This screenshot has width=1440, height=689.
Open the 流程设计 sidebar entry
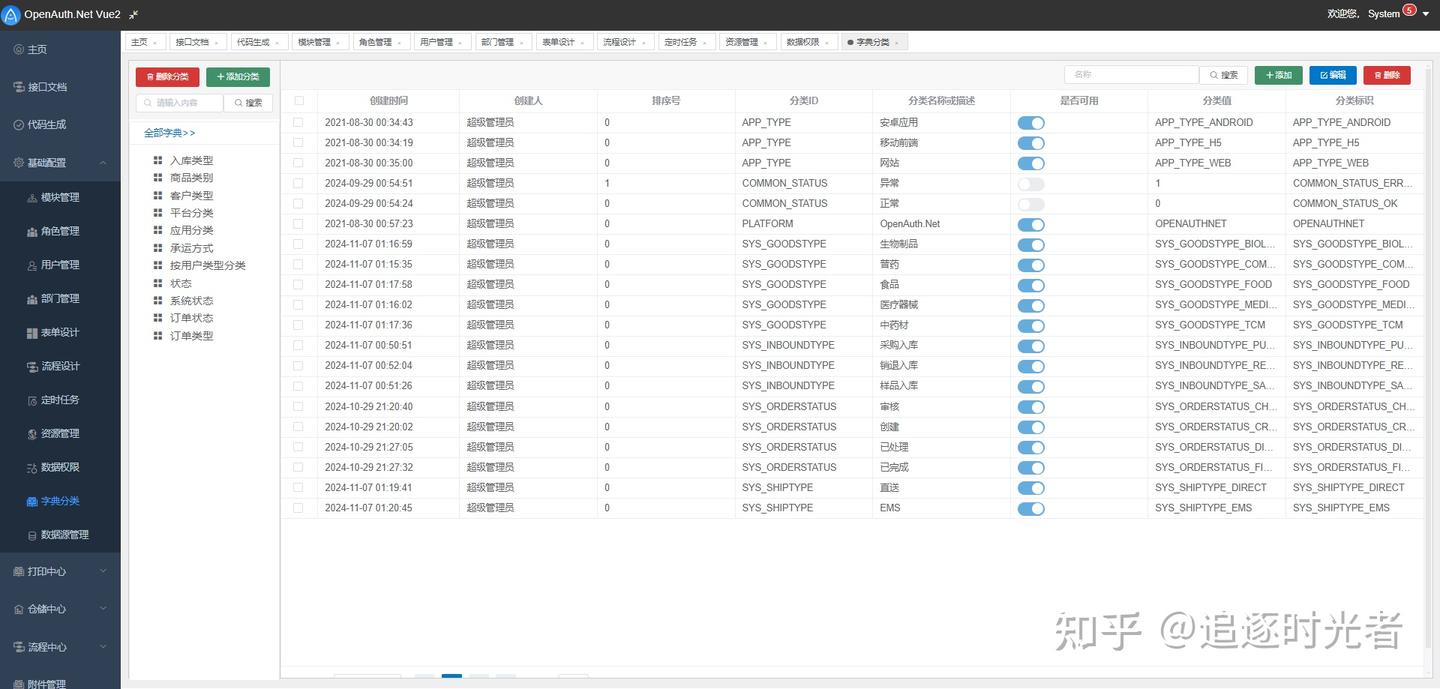point(60,366)
